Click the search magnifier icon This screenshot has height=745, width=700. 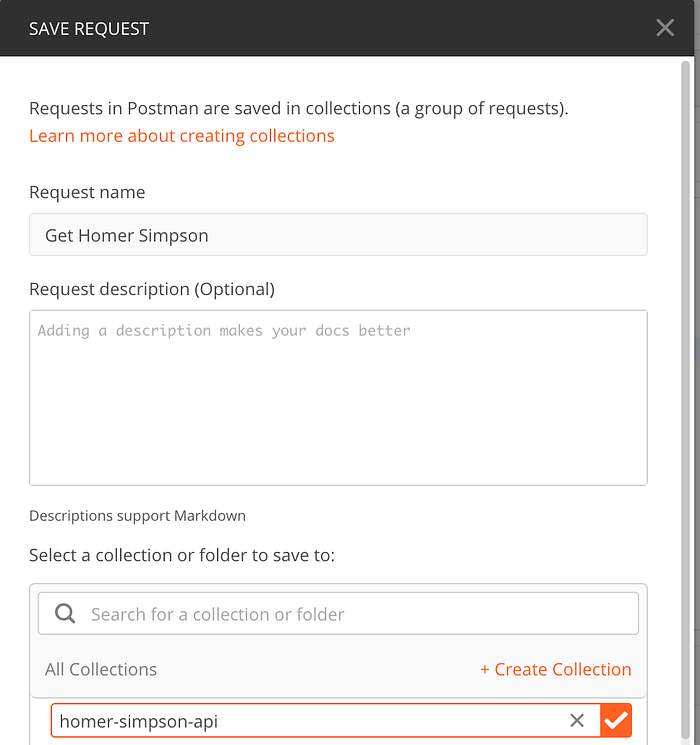(65, 614)
